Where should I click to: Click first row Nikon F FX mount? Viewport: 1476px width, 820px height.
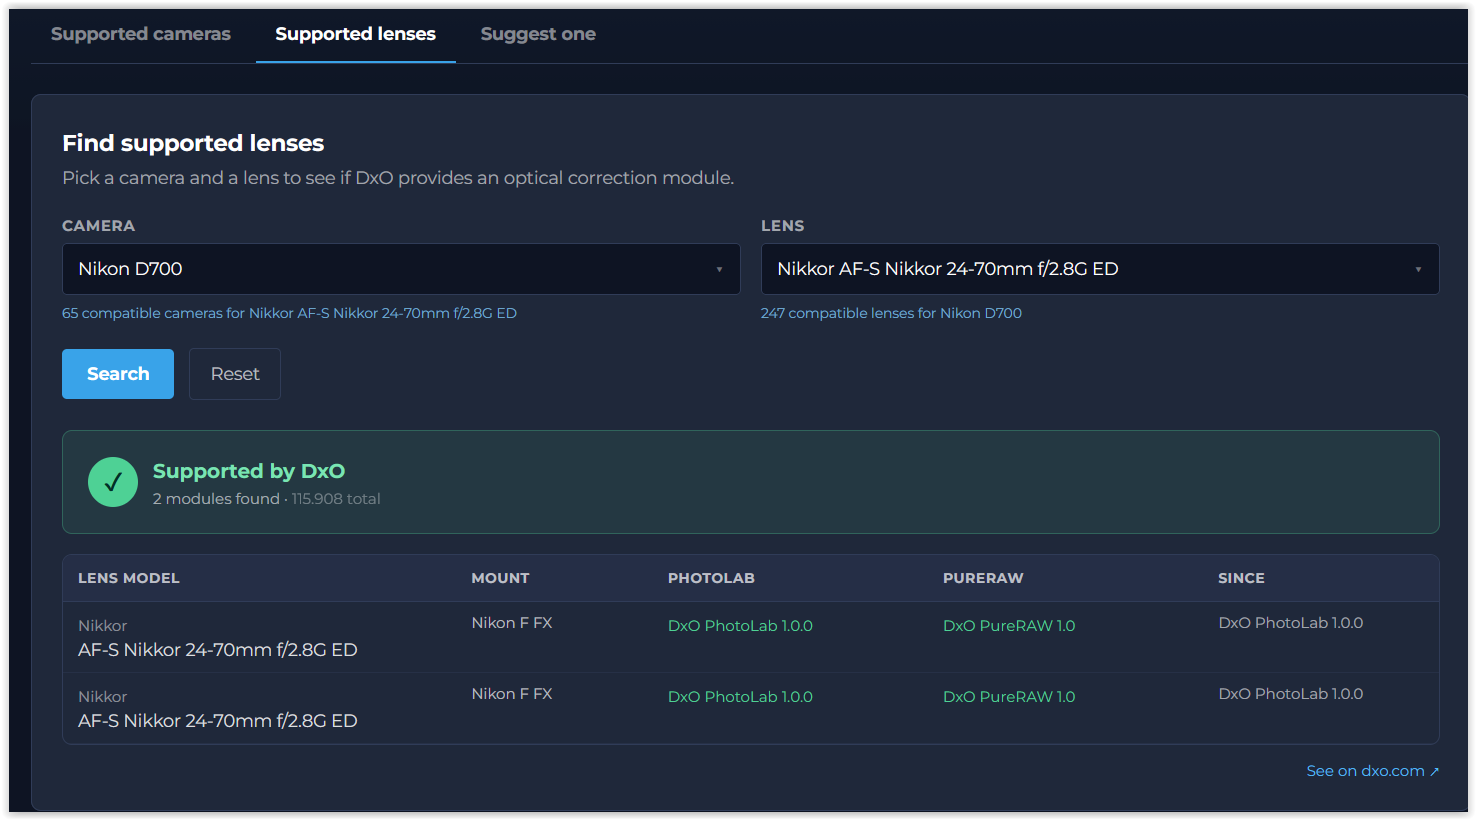click(x=512, y=623)
